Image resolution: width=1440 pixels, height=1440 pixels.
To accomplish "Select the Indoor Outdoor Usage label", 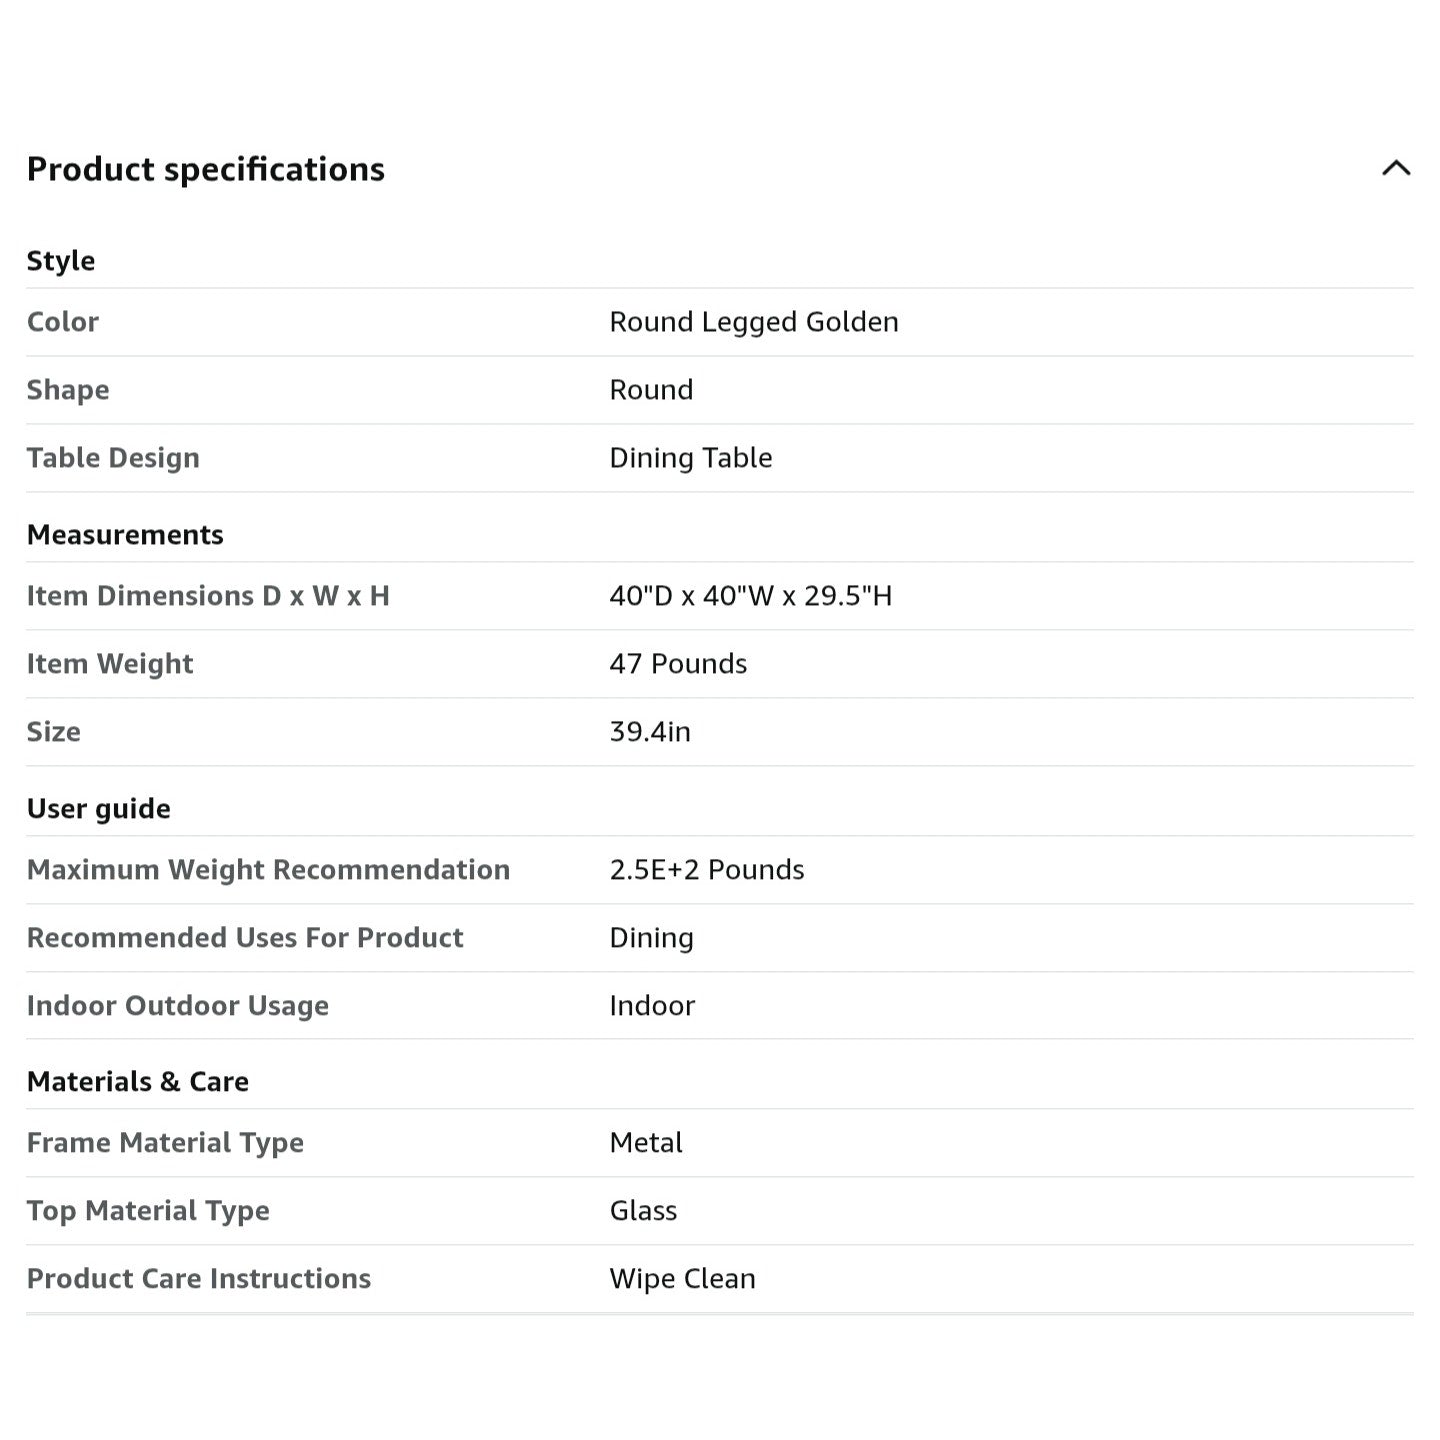I will point(178,1006).
